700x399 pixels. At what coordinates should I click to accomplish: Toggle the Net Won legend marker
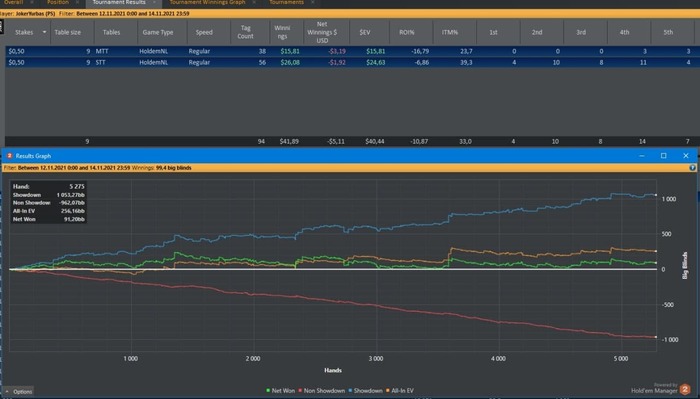(268, 391)
